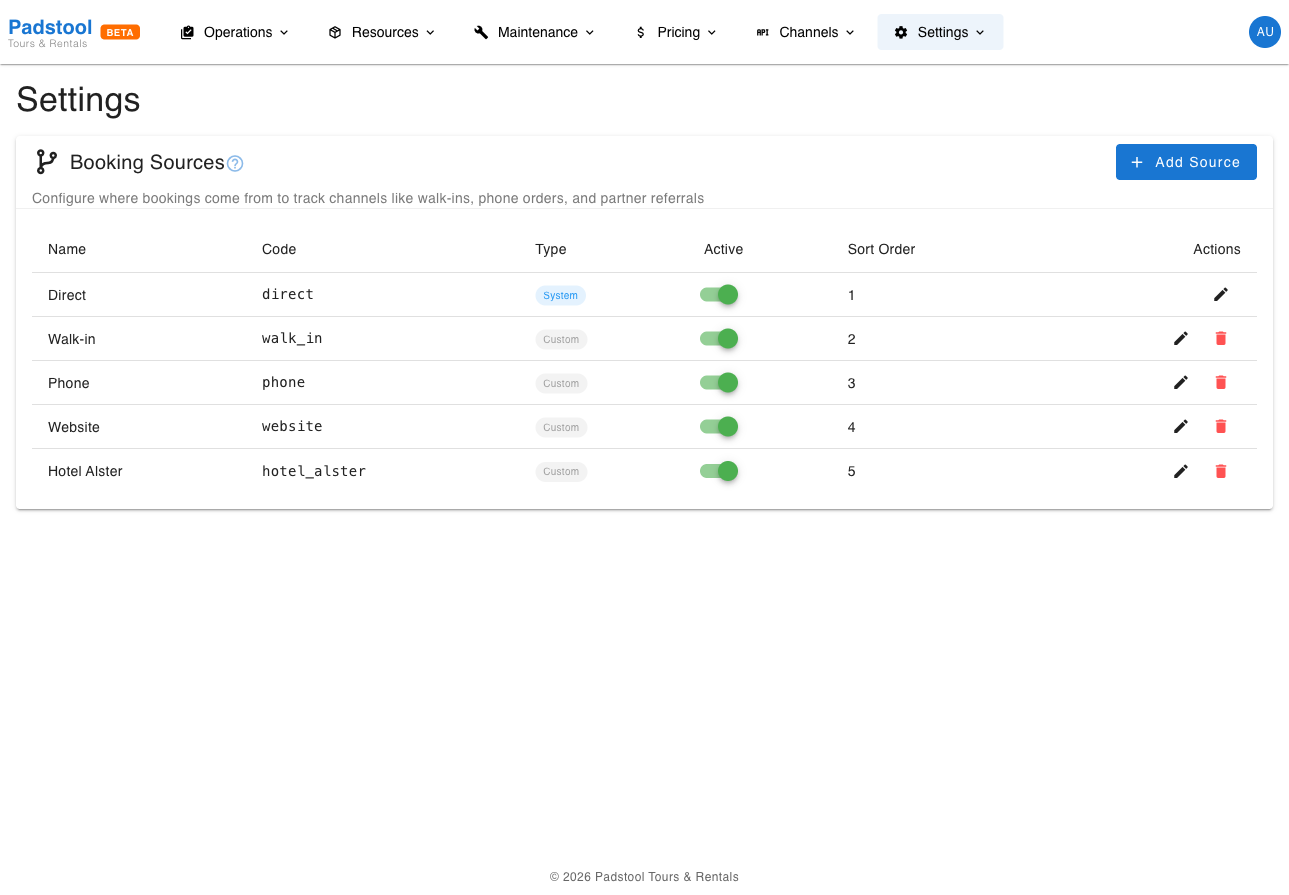Click the Booking Sources section title

pyautogui.click(x=147, y=162)
